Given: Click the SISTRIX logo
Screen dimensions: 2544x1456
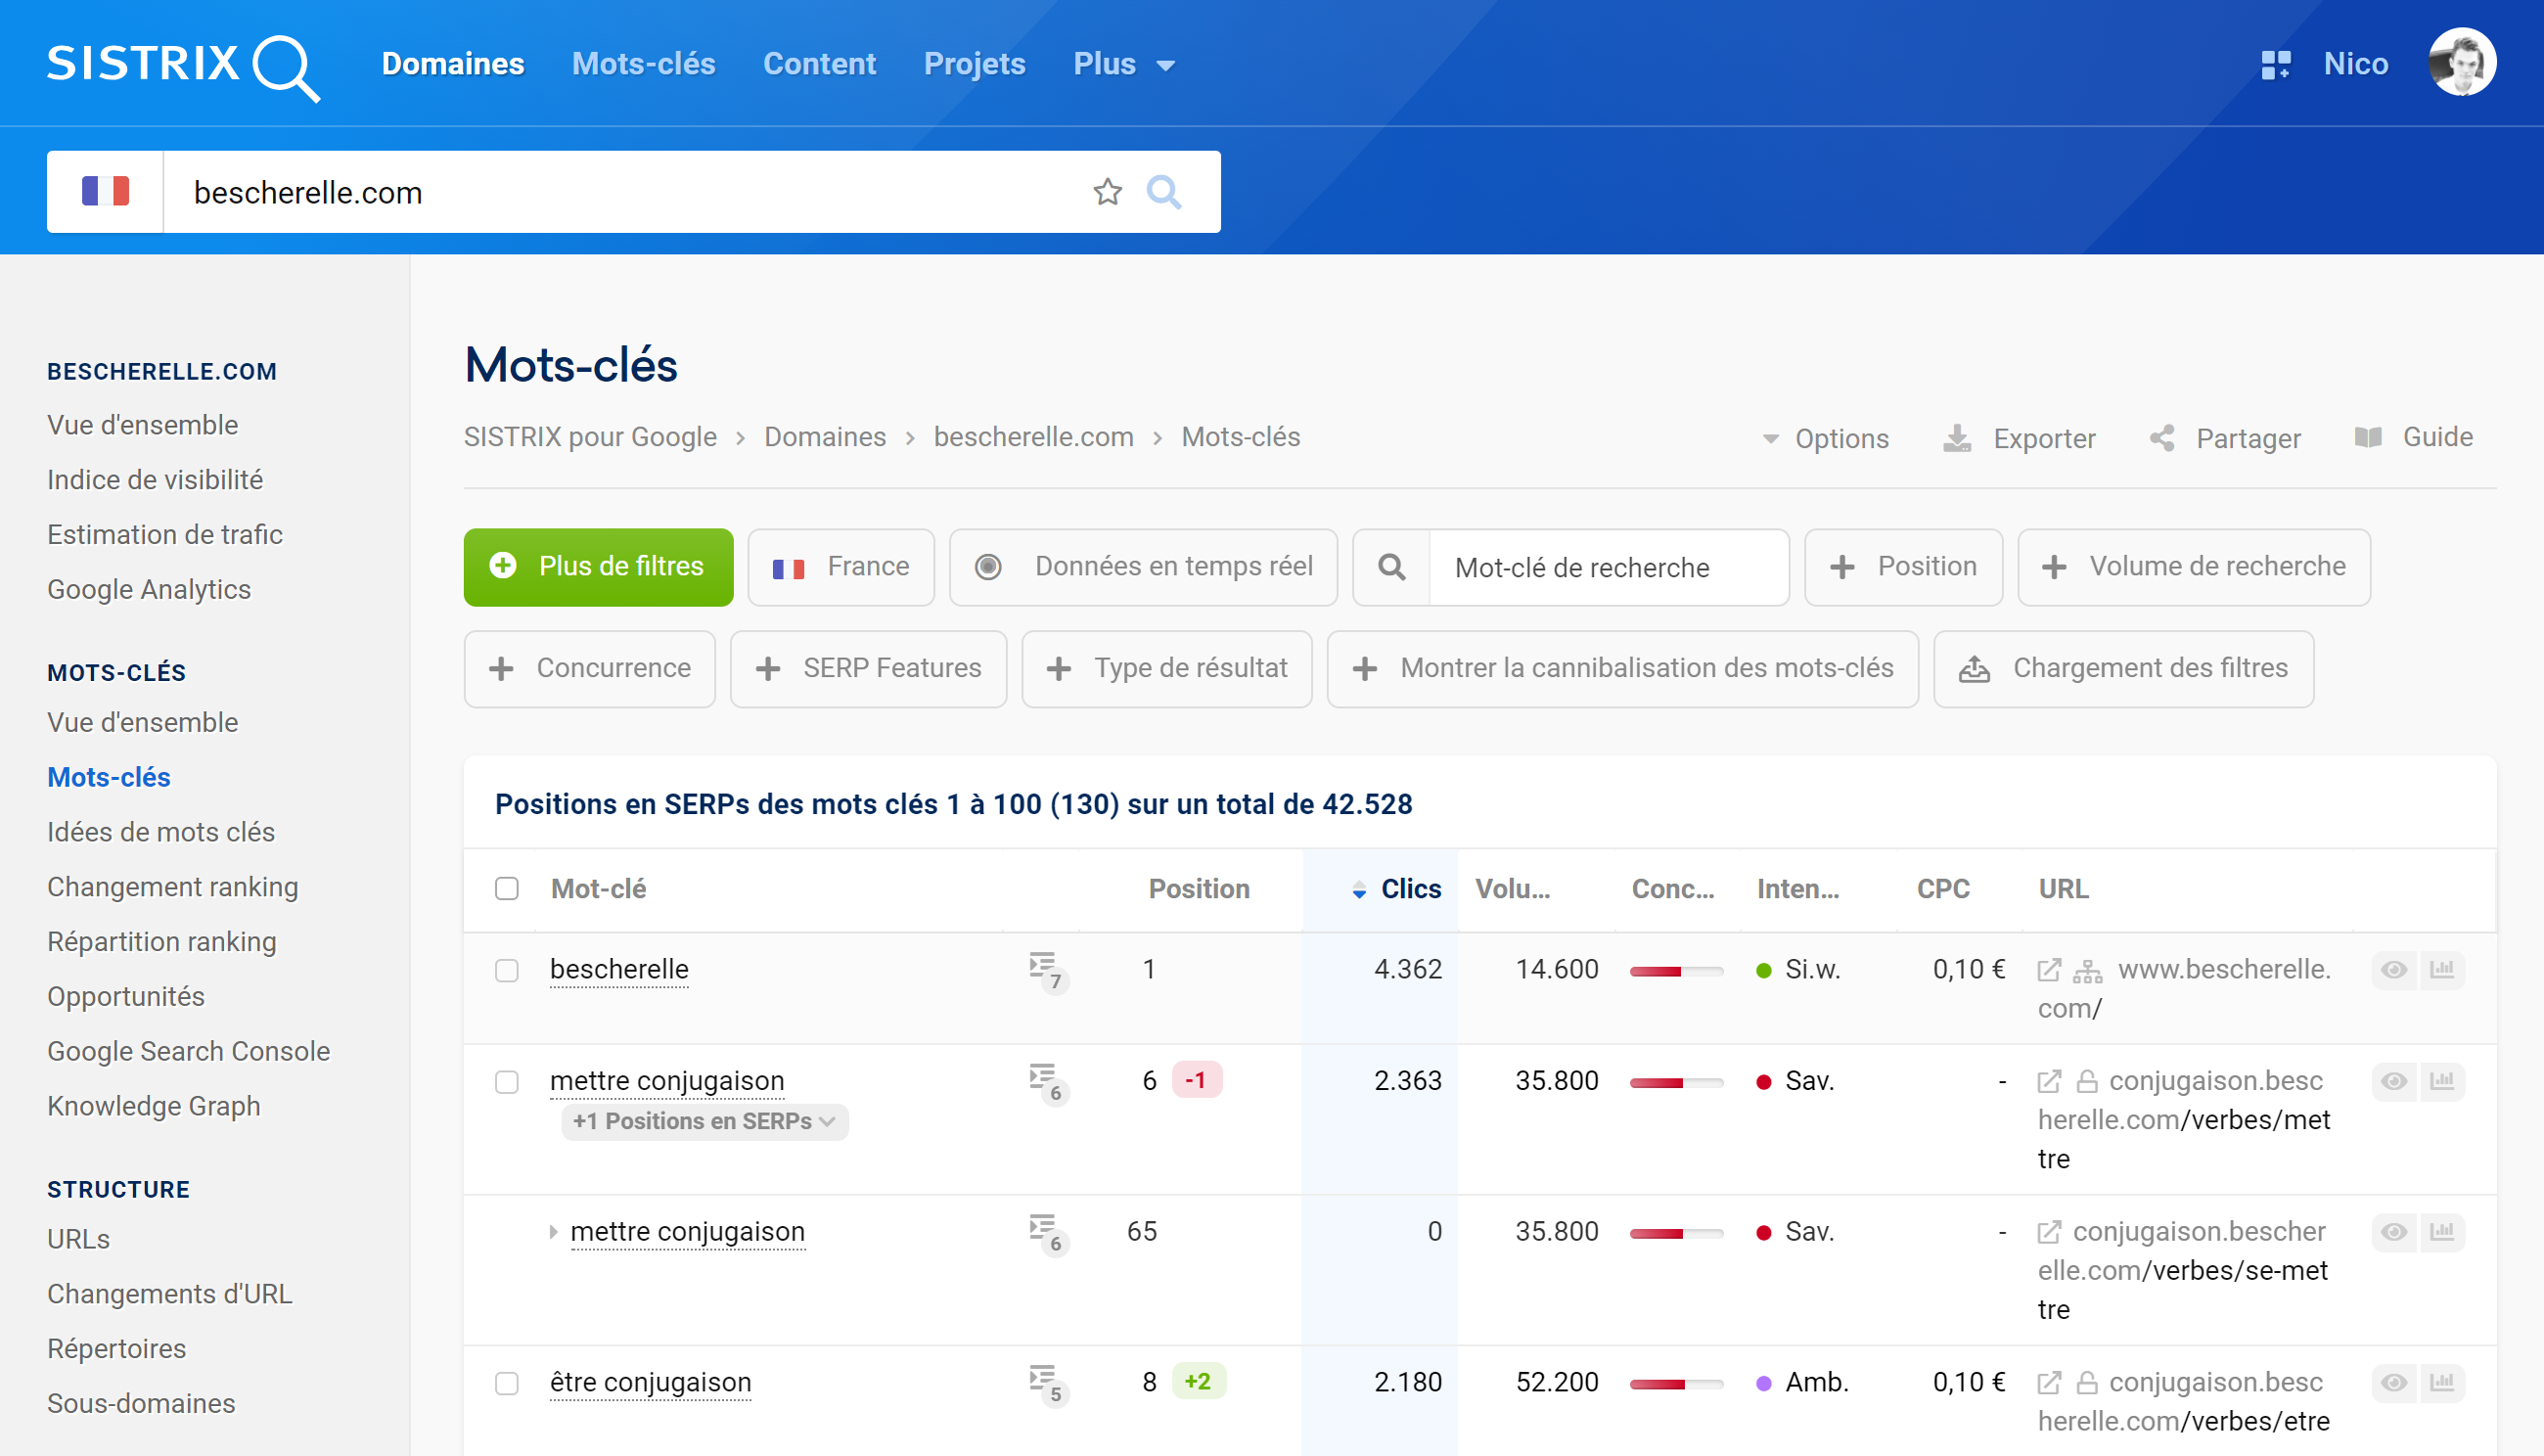Looking at the screenshot, I should click(x=183, y=66).
